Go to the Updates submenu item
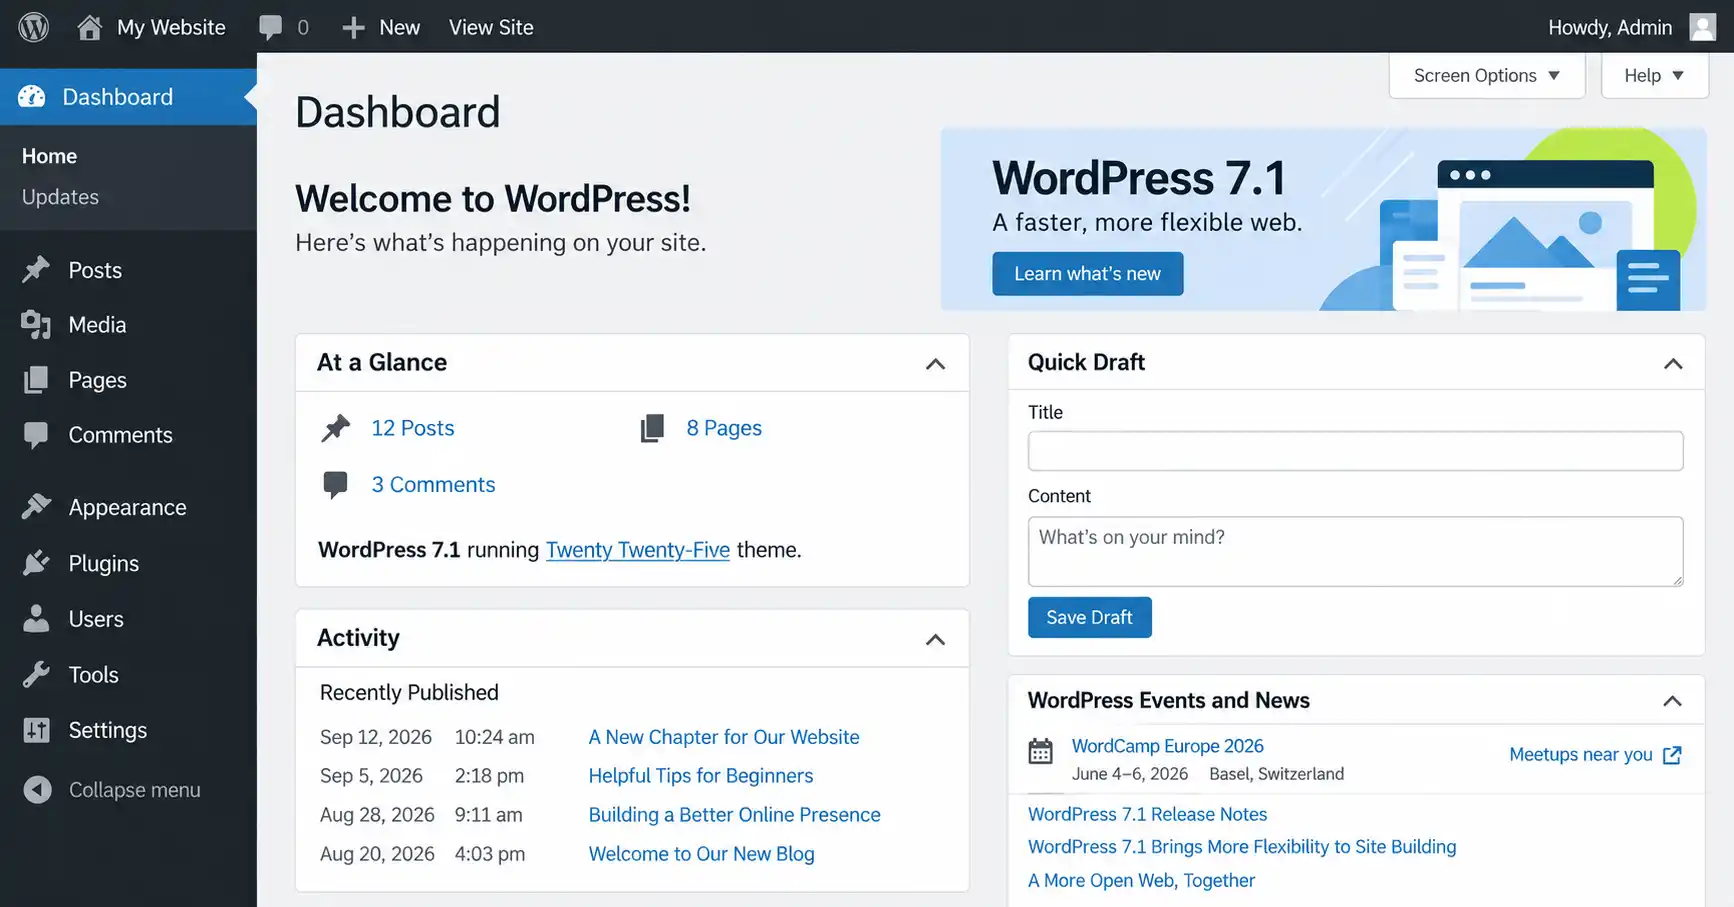Screen dimensions: 1734x907 pos(60,197)
